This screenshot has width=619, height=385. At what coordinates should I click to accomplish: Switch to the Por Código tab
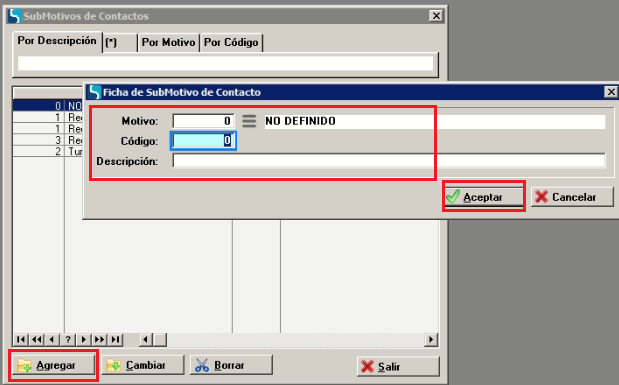(x=231, y=43)
